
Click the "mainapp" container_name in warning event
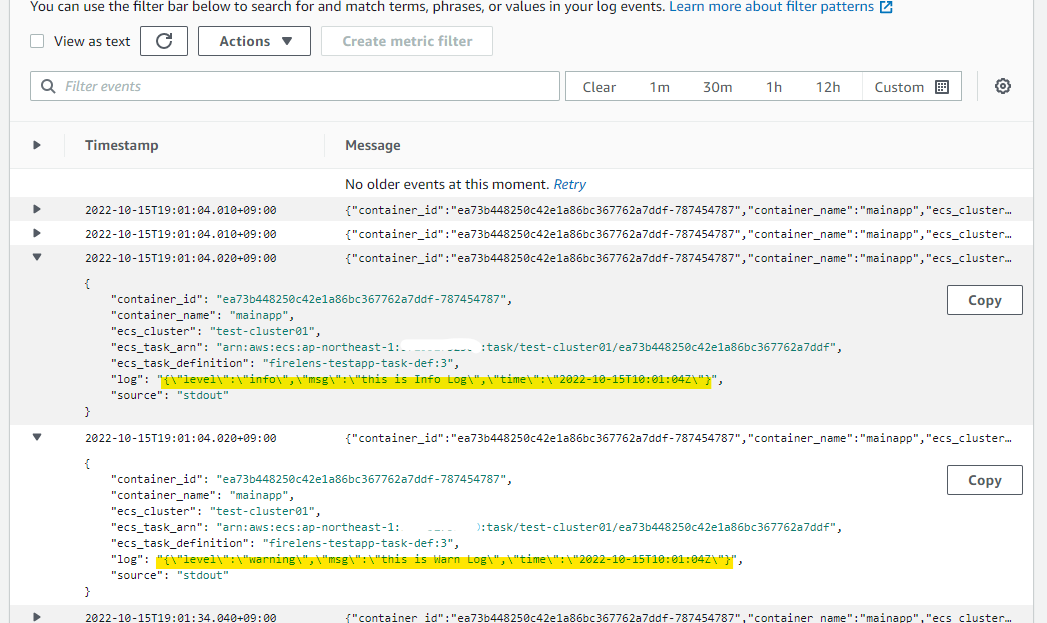coord(258,495)
